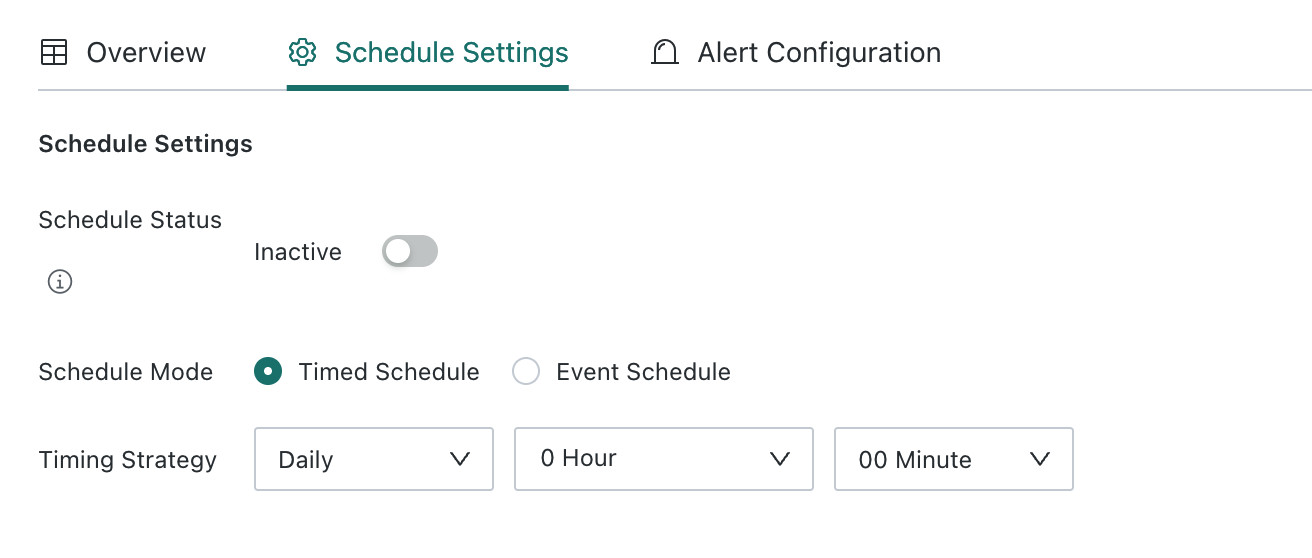
Task: Click the Schedule Status field label
Action: [x=130, y=219]
